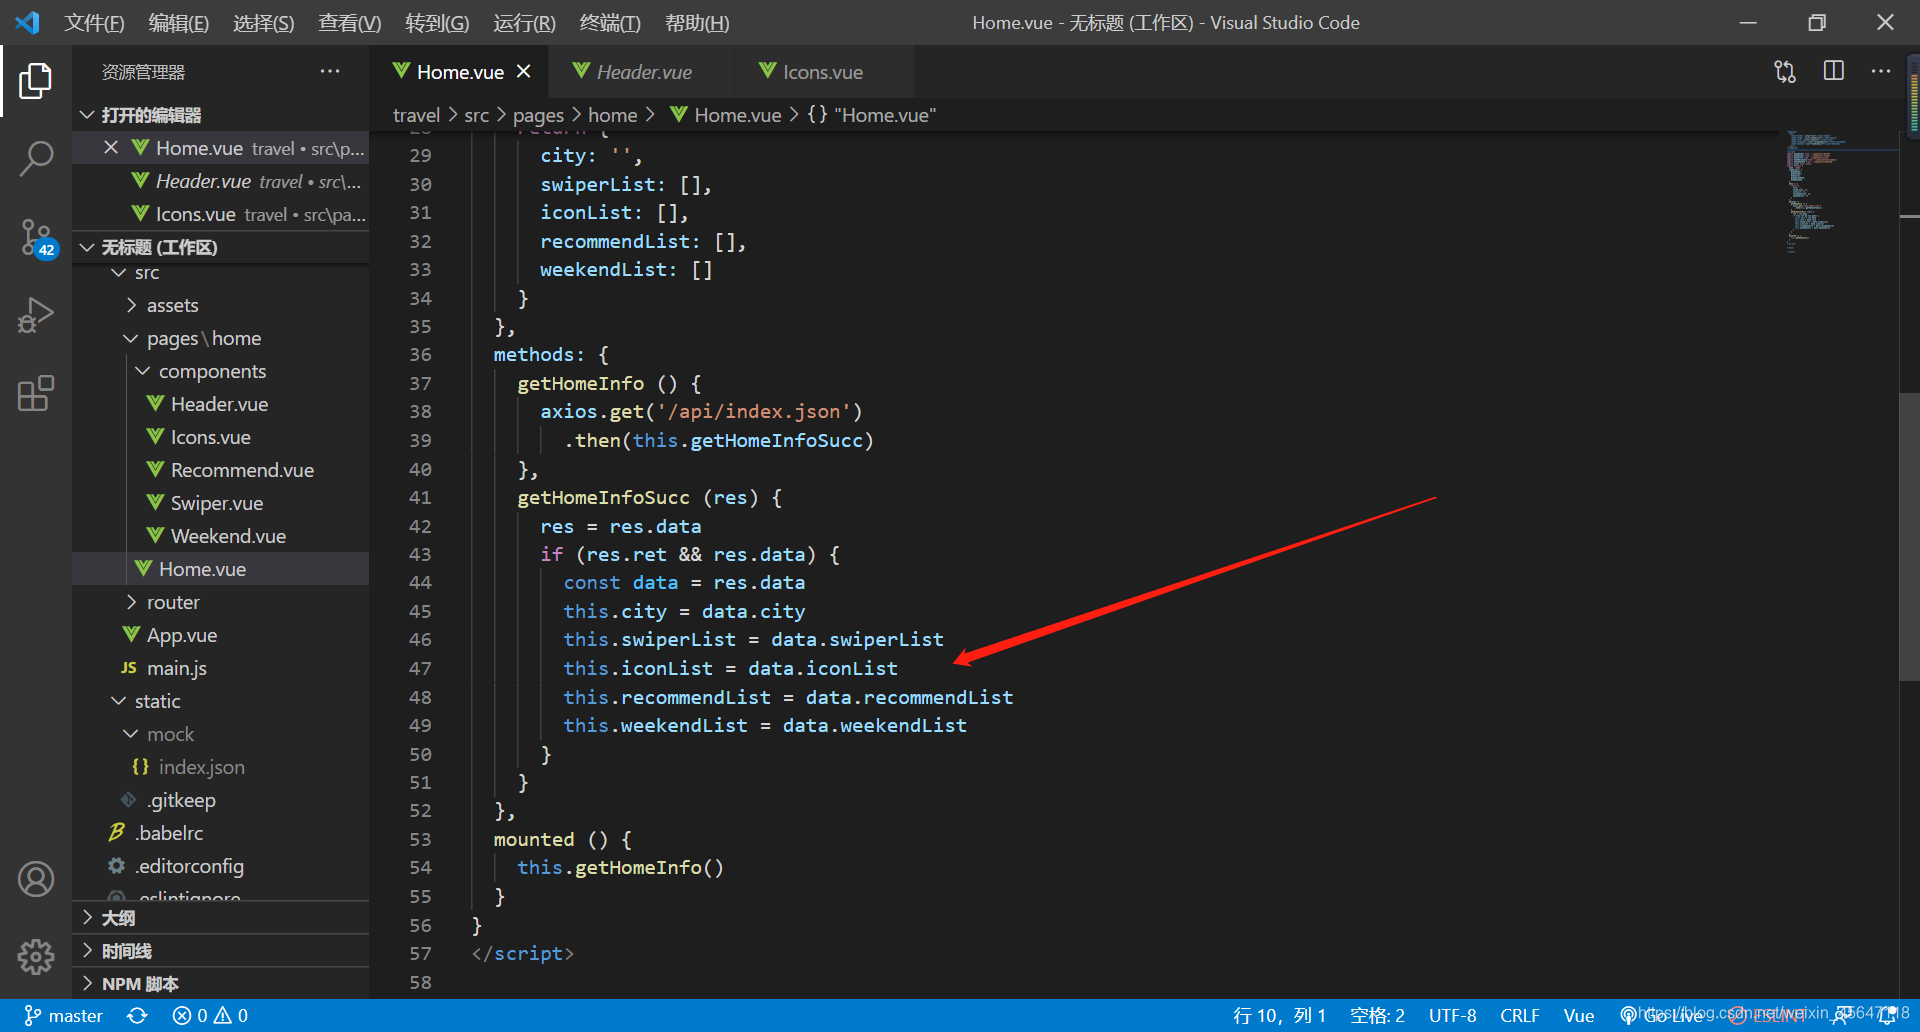
Task: Expand the router folder
Action: 220,602
